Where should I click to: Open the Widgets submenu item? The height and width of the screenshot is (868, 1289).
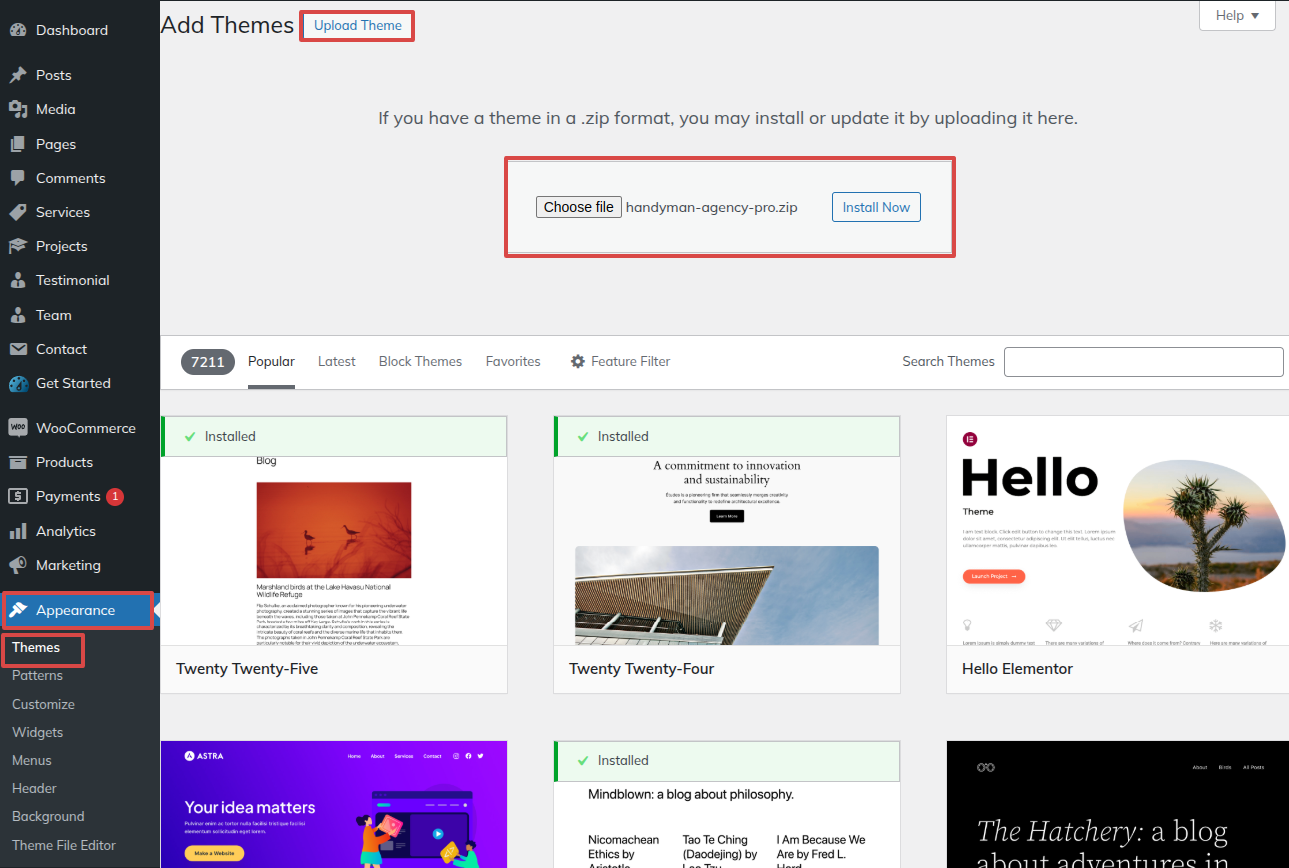click(x=37, y=732)
